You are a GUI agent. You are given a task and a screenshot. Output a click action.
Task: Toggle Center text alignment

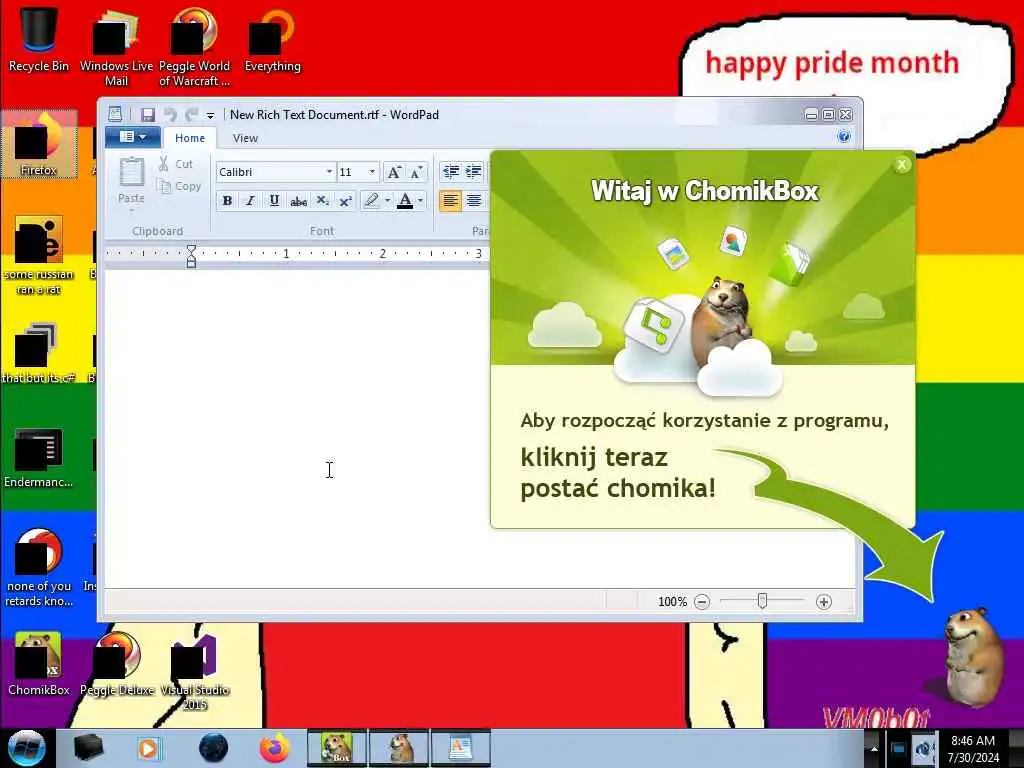474,200
